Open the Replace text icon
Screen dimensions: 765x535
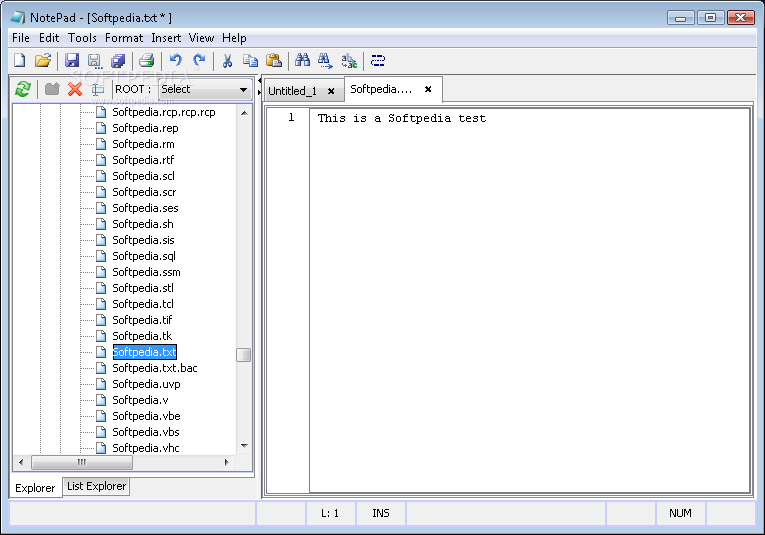point(349,61)
